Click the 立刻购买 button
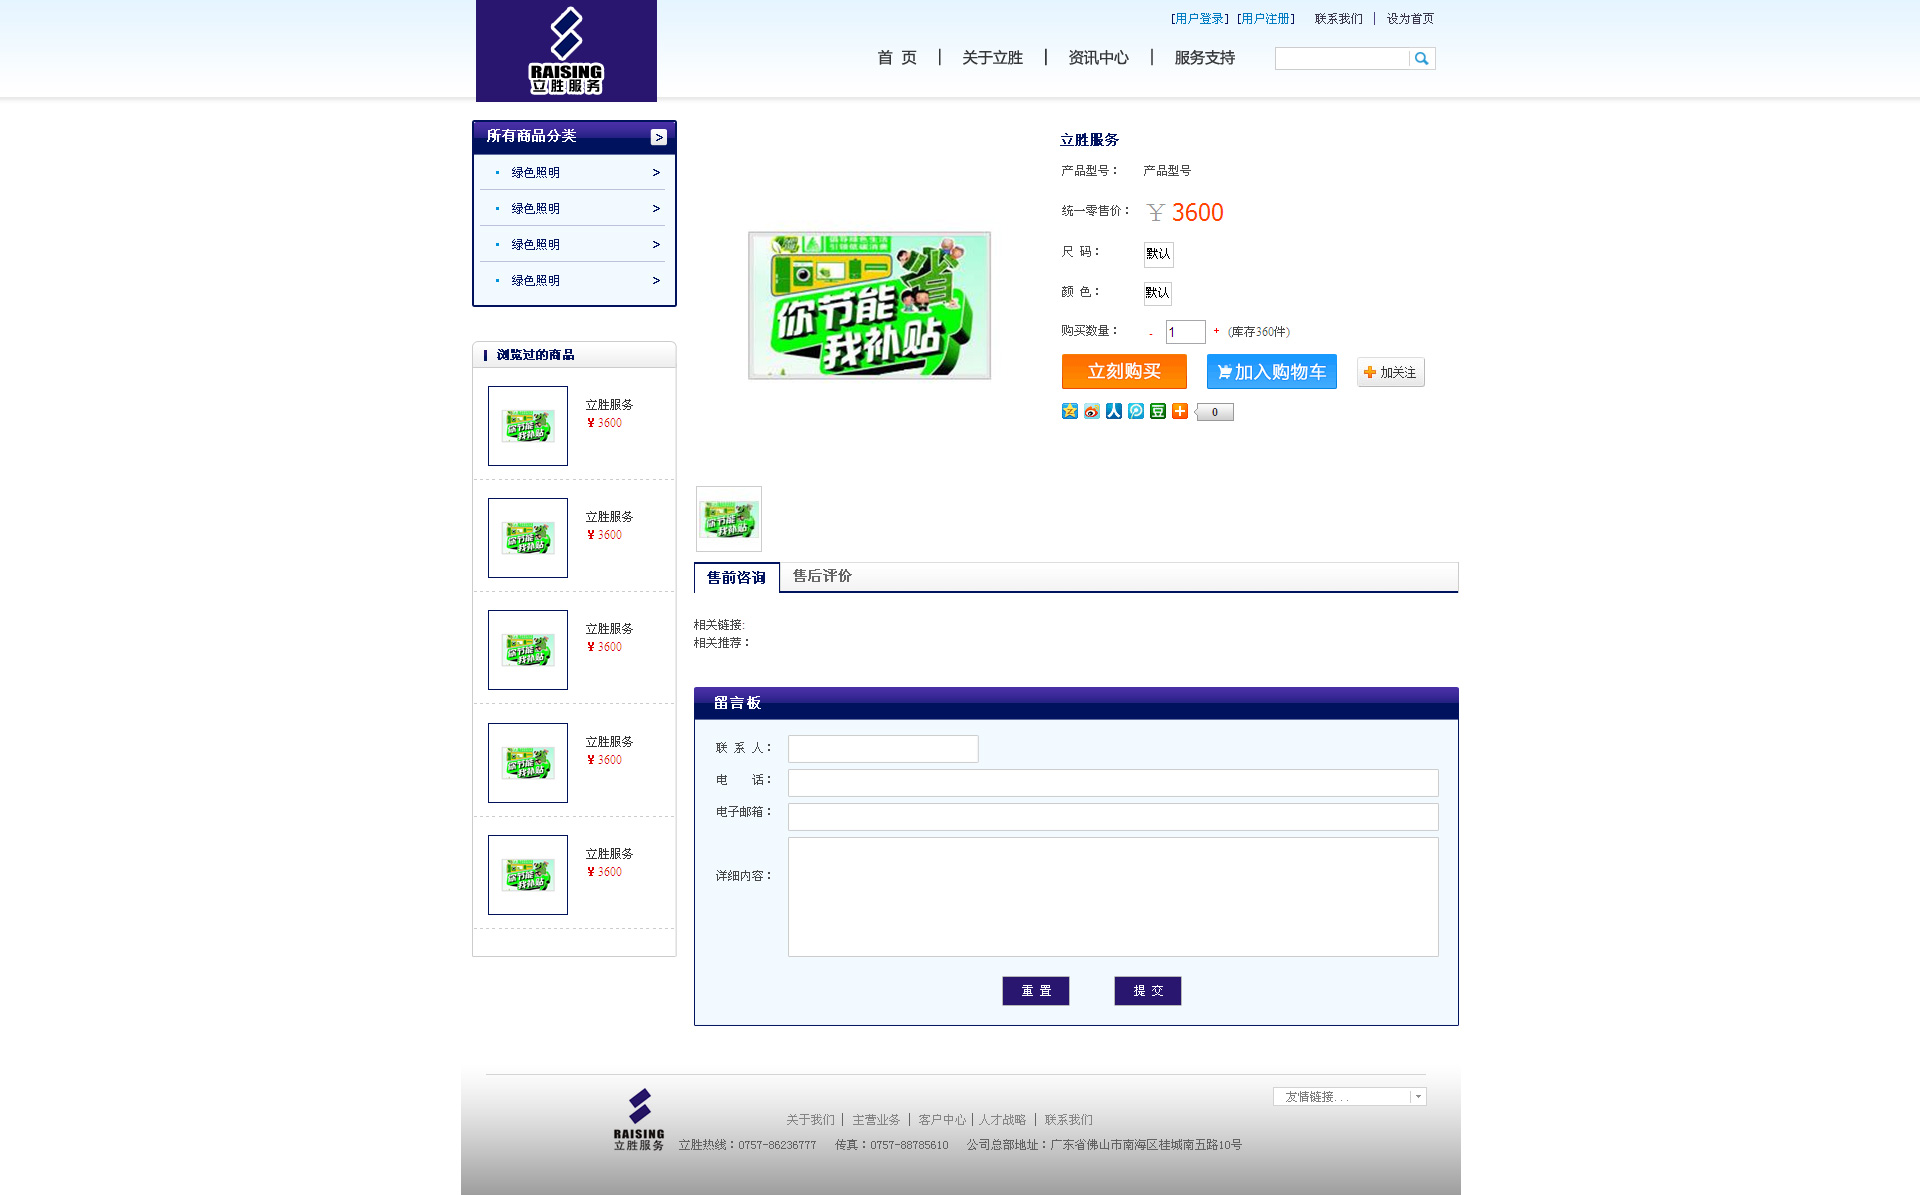 click(x=1124, y=372)
